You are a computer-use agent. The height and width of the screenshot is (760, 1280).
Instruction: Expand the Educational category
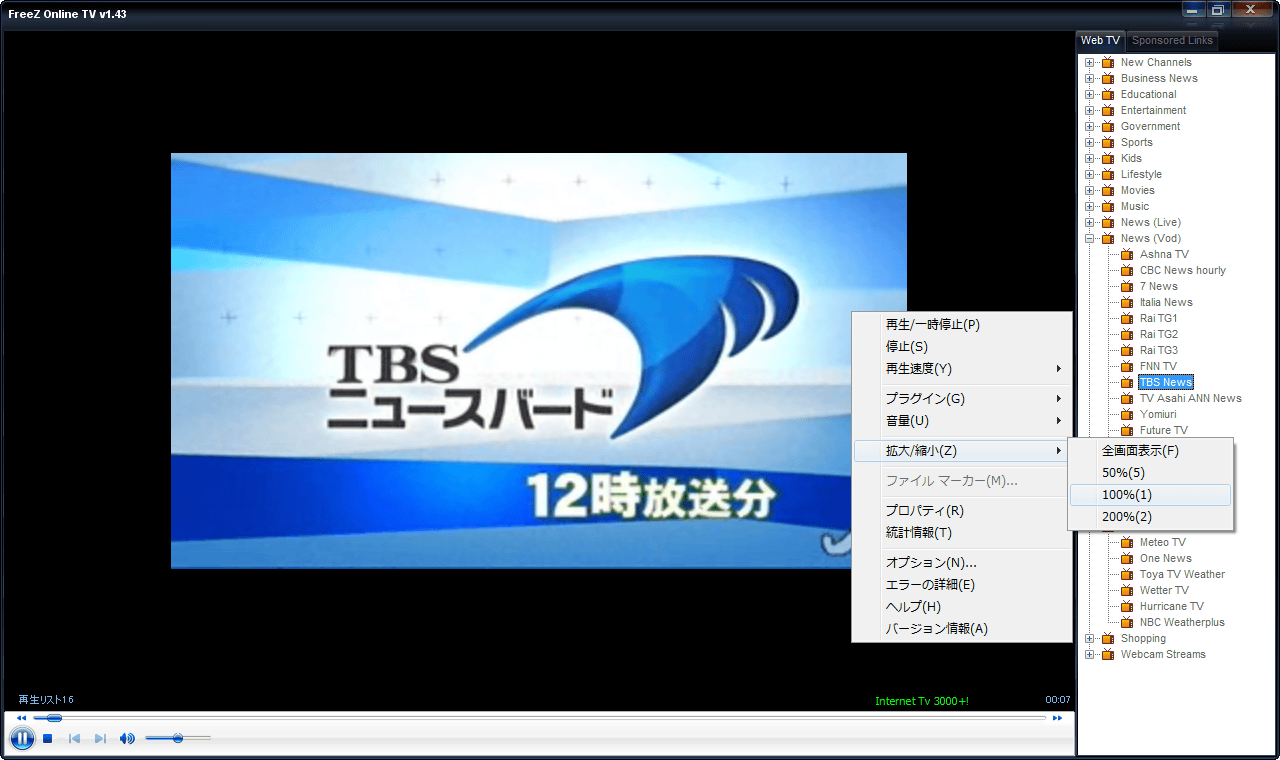click(x=1090, y=95)
